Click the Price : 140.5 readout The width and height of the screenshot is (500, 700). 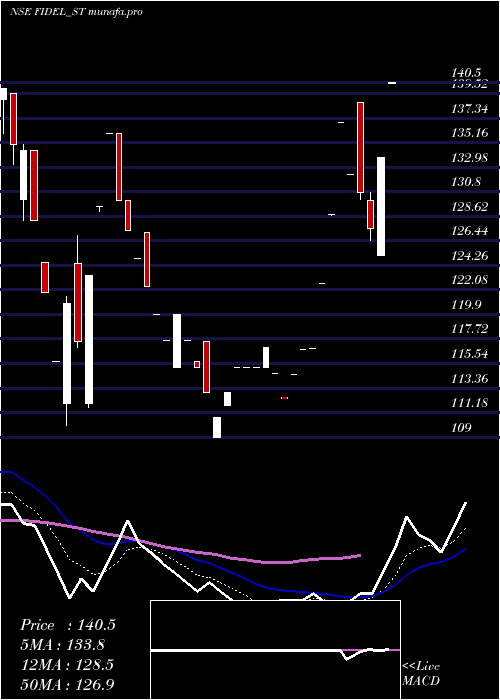pyautogui.click(x=68, y=625)
